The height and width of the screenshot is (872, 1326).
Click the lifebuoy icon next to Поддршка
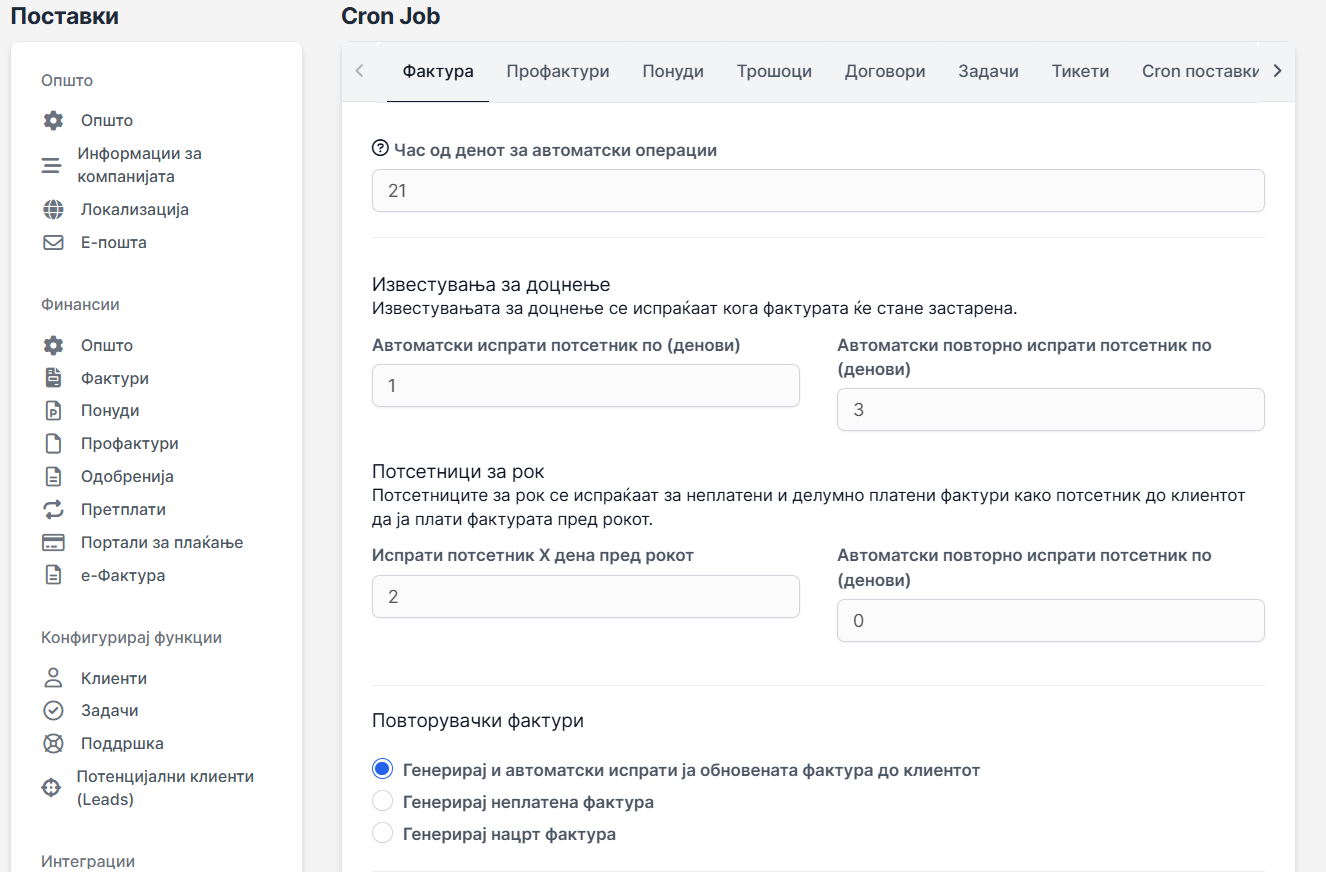[53, 744]
